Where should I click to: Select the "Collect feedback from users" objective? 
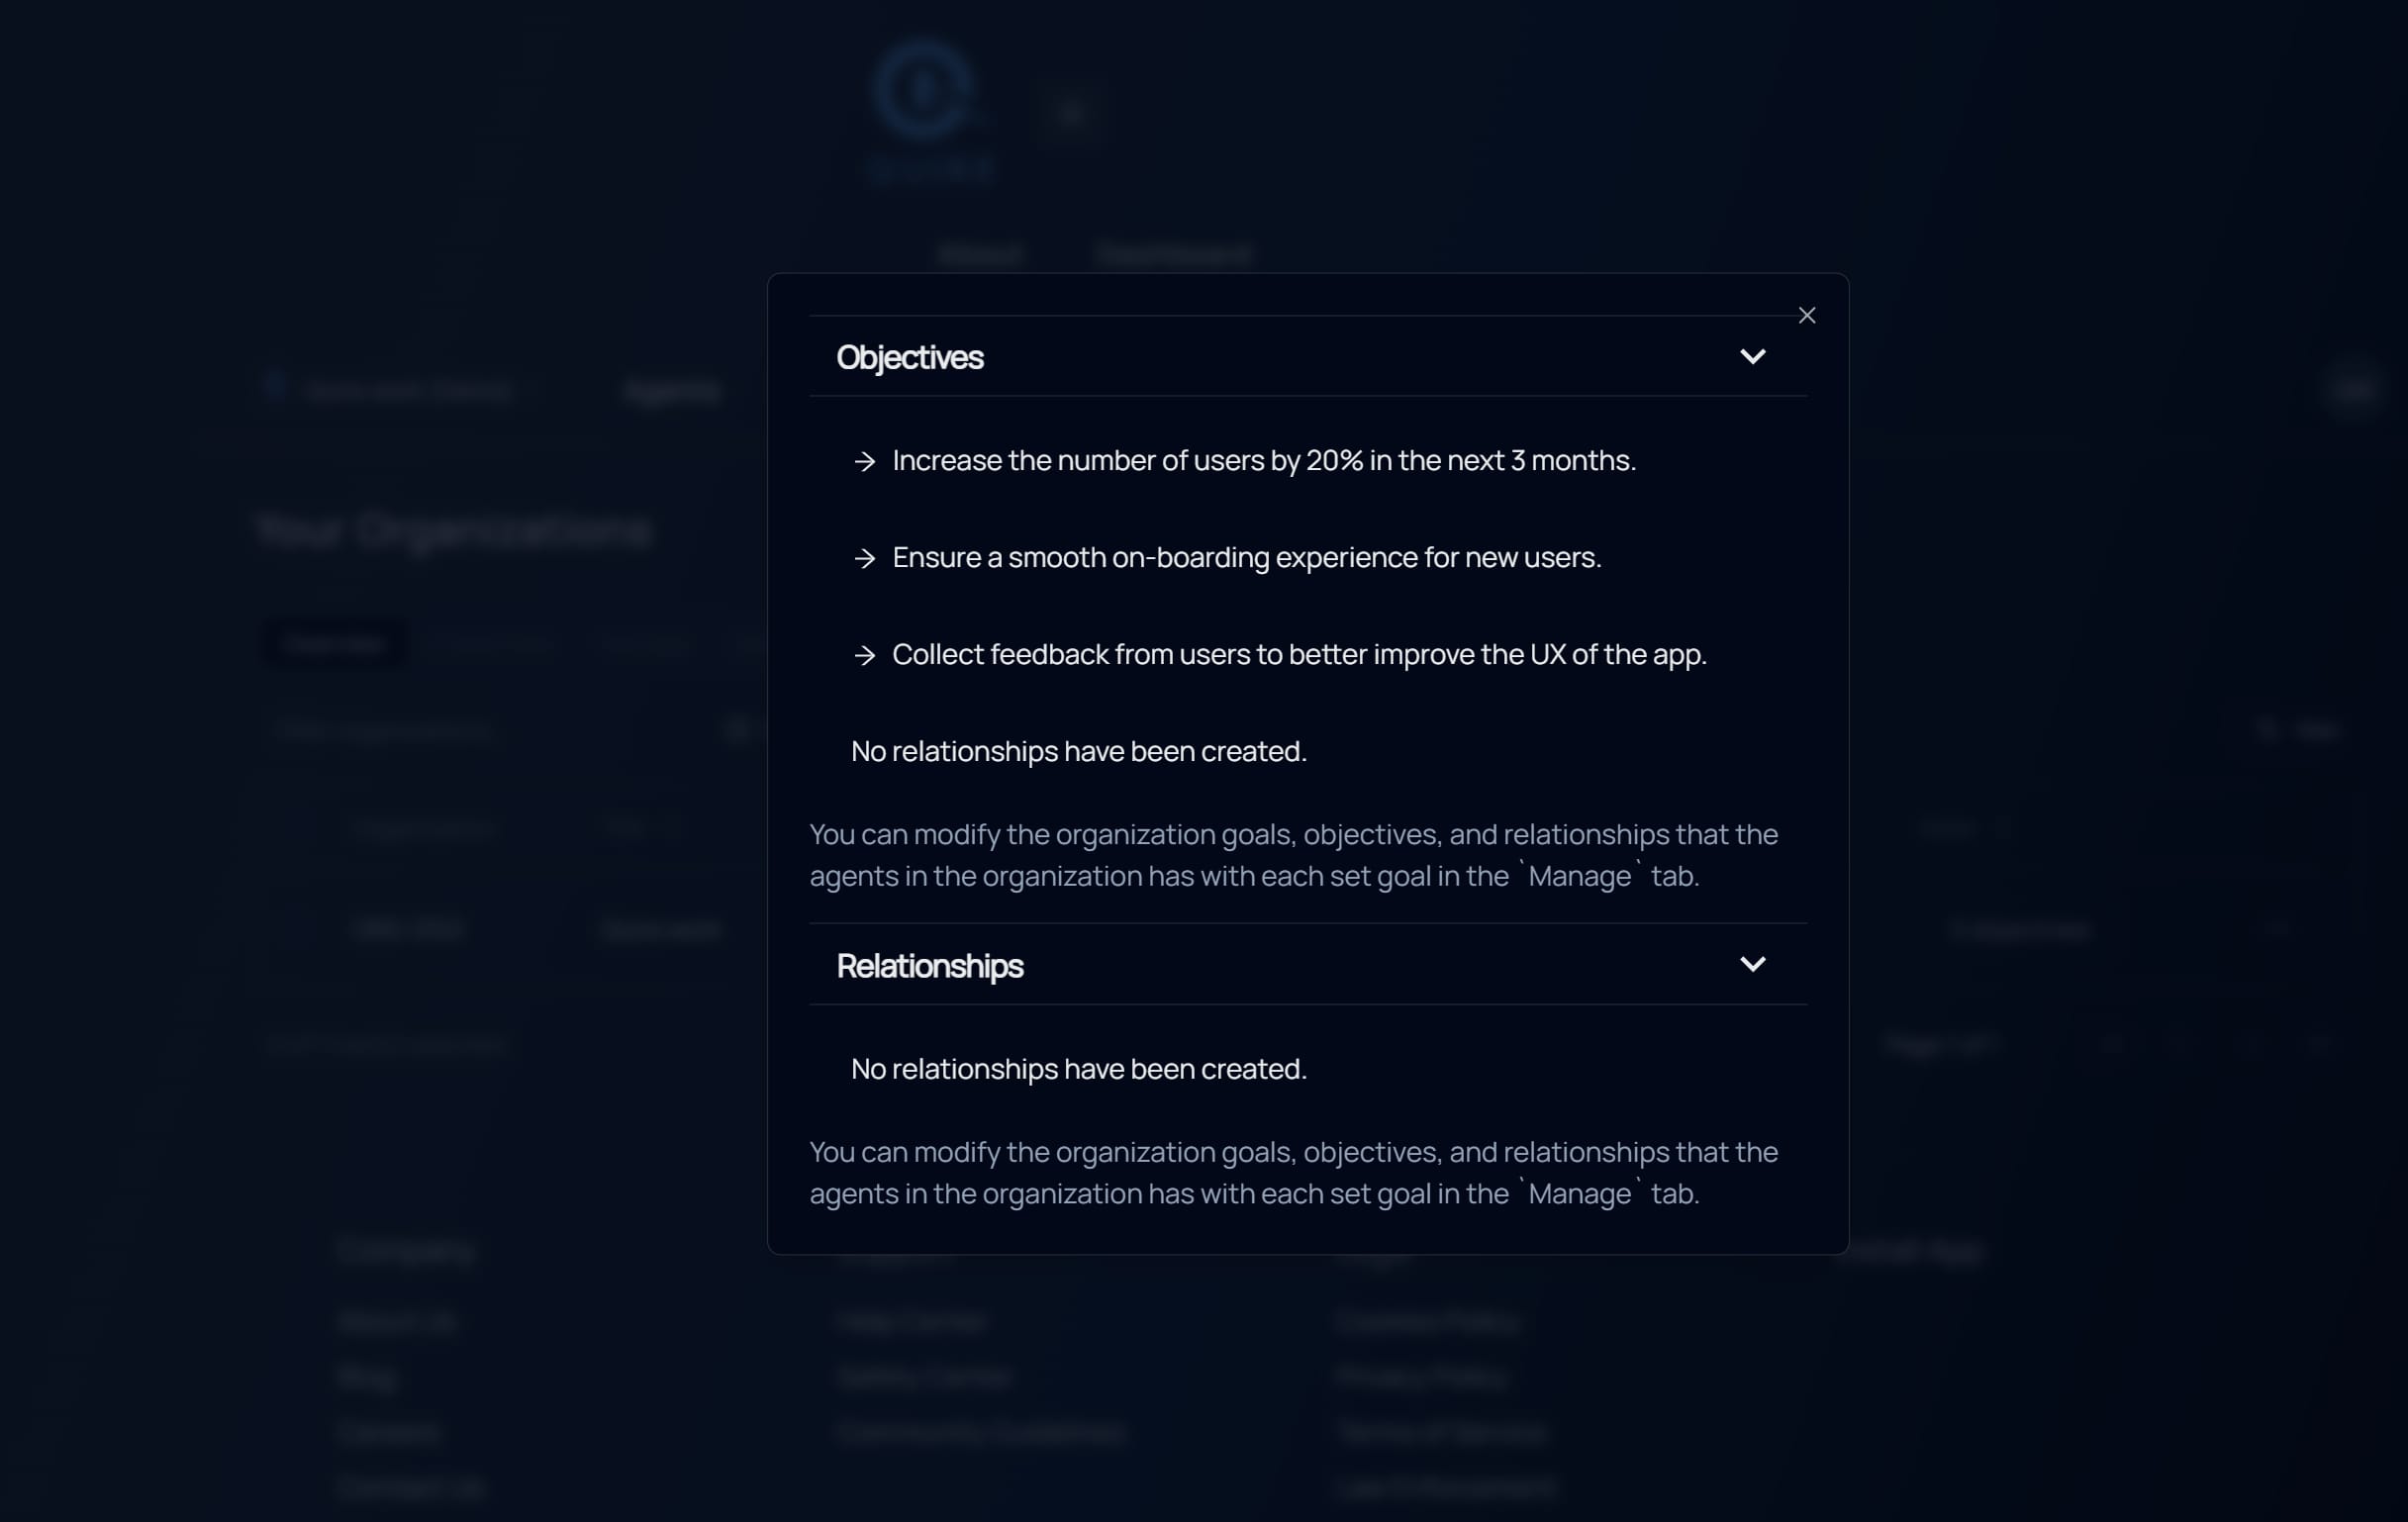[1298, 655]
